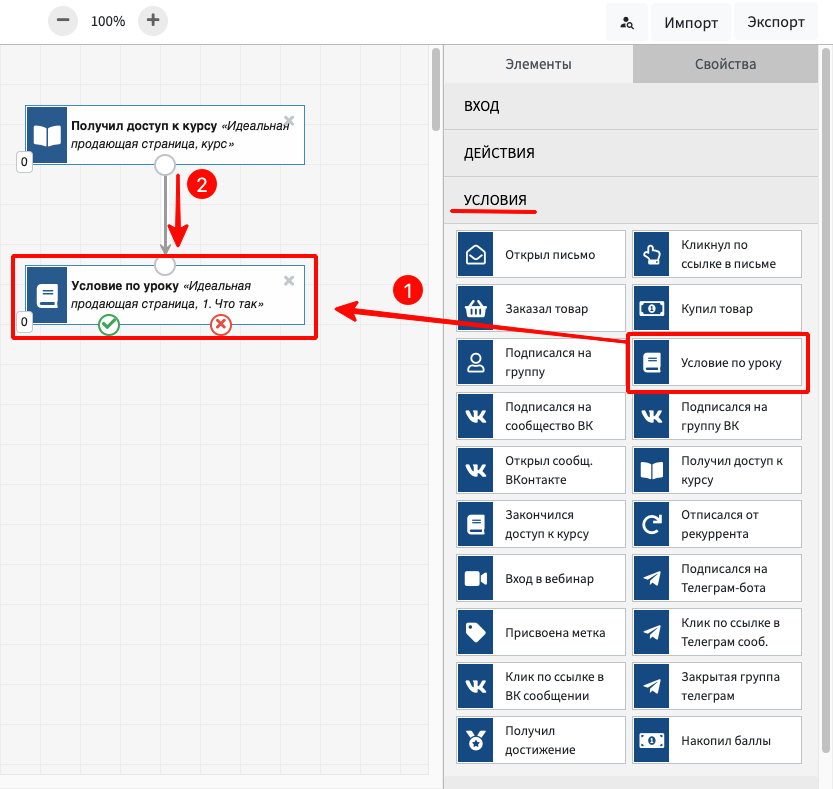Pick the 'Купил товар' money condition
The height and width of the screenshot is (789, 833).
(x=717, y=309)
